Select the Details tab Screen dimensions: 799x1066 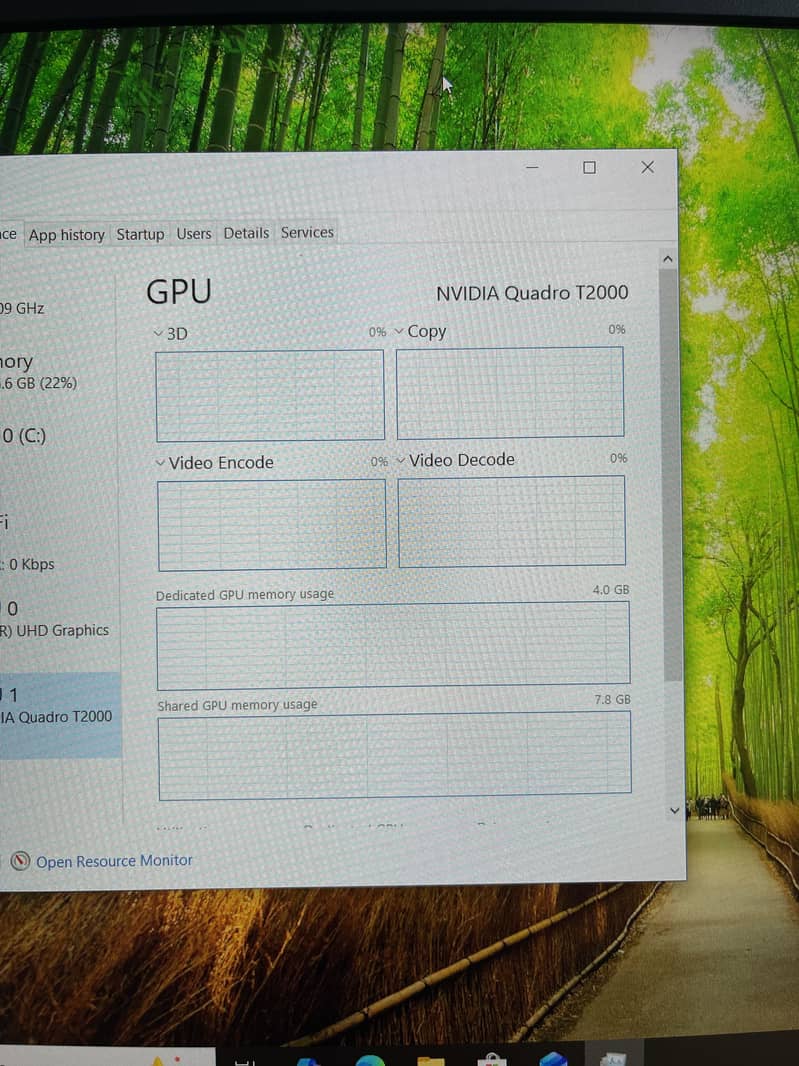(246, 233)
